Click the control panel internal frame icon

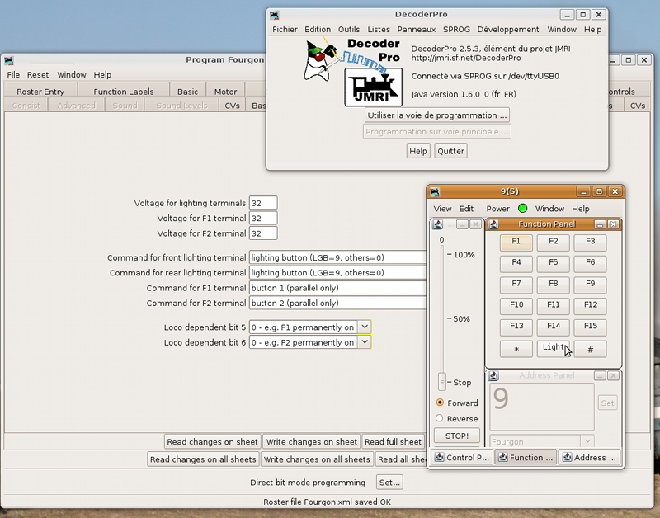point(438,224)
